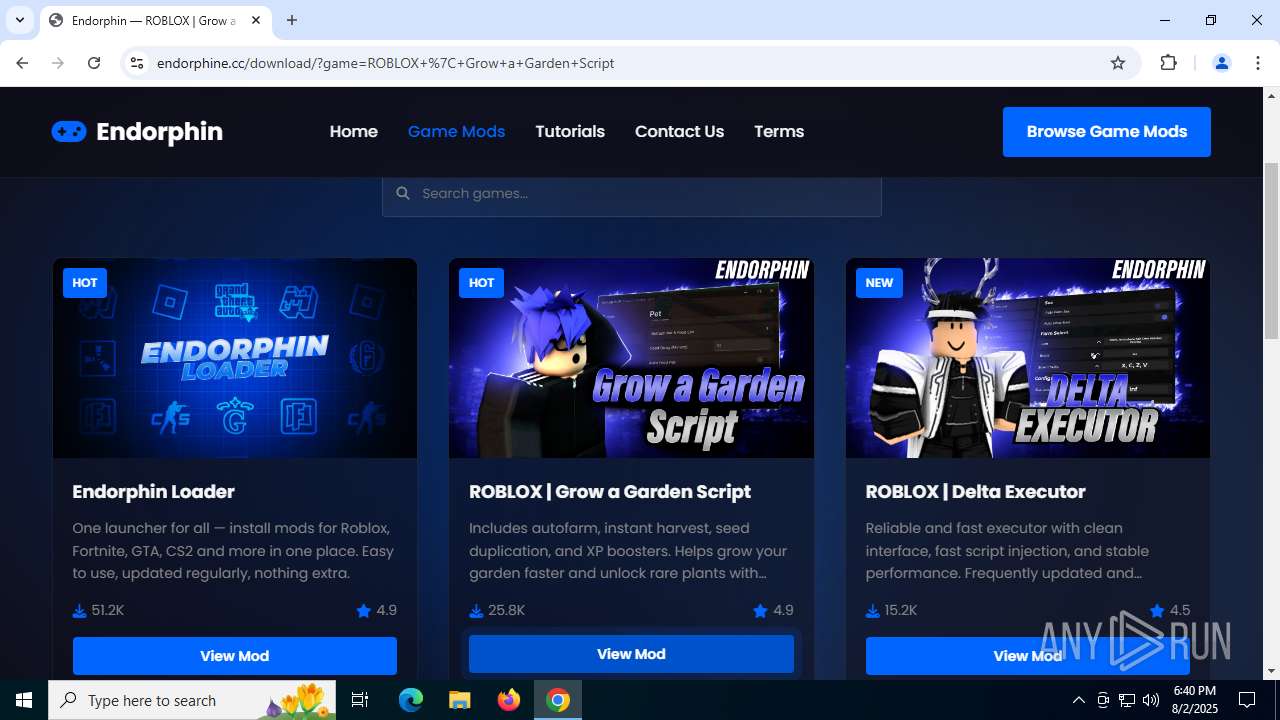Click the search magnifier icon in Search games
This screenshot has height=720, width=1280.
403,193
